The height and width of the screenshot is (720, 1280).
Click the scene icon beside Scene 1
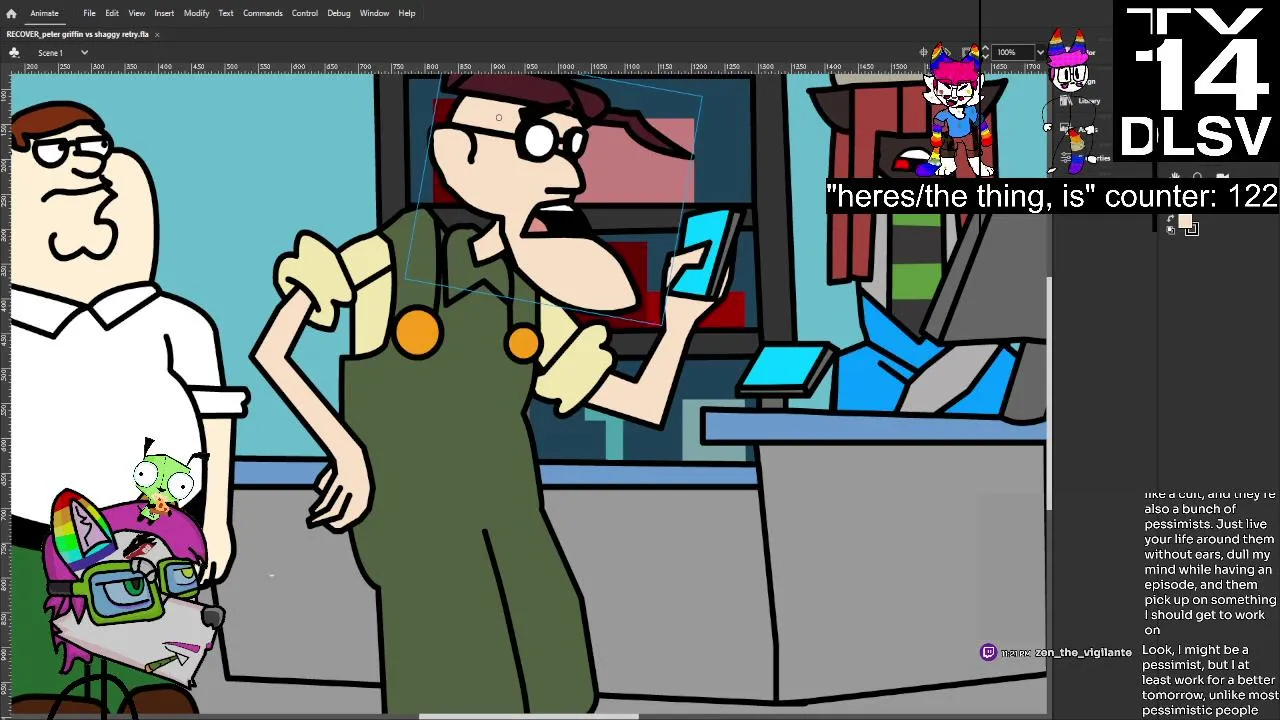(x=14, y=52)
